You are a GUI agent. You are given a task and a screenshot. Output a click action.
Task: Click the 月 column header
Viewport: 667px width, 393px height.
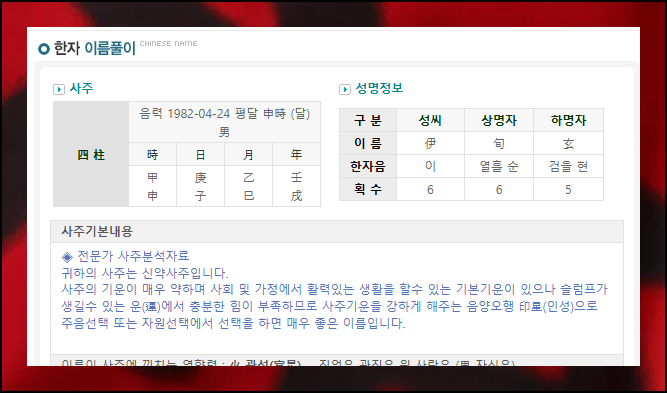248,154
